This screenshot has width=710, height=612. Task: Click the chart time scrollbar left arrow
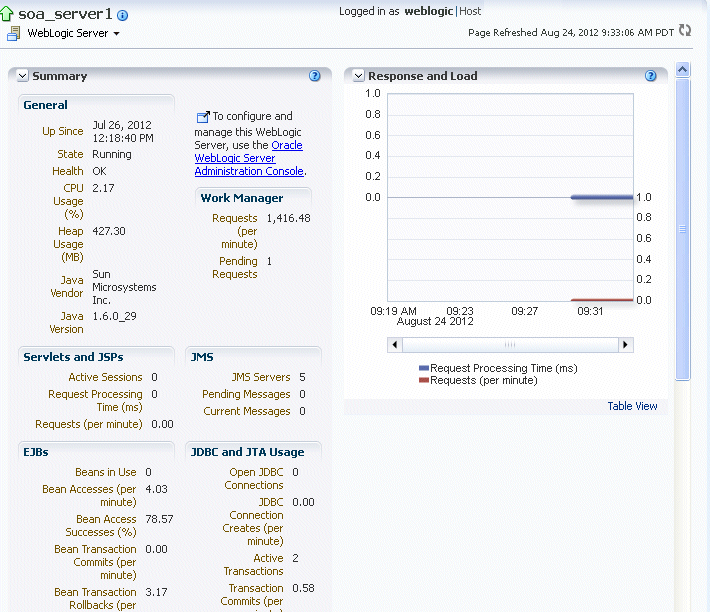(x=395, y=344)
